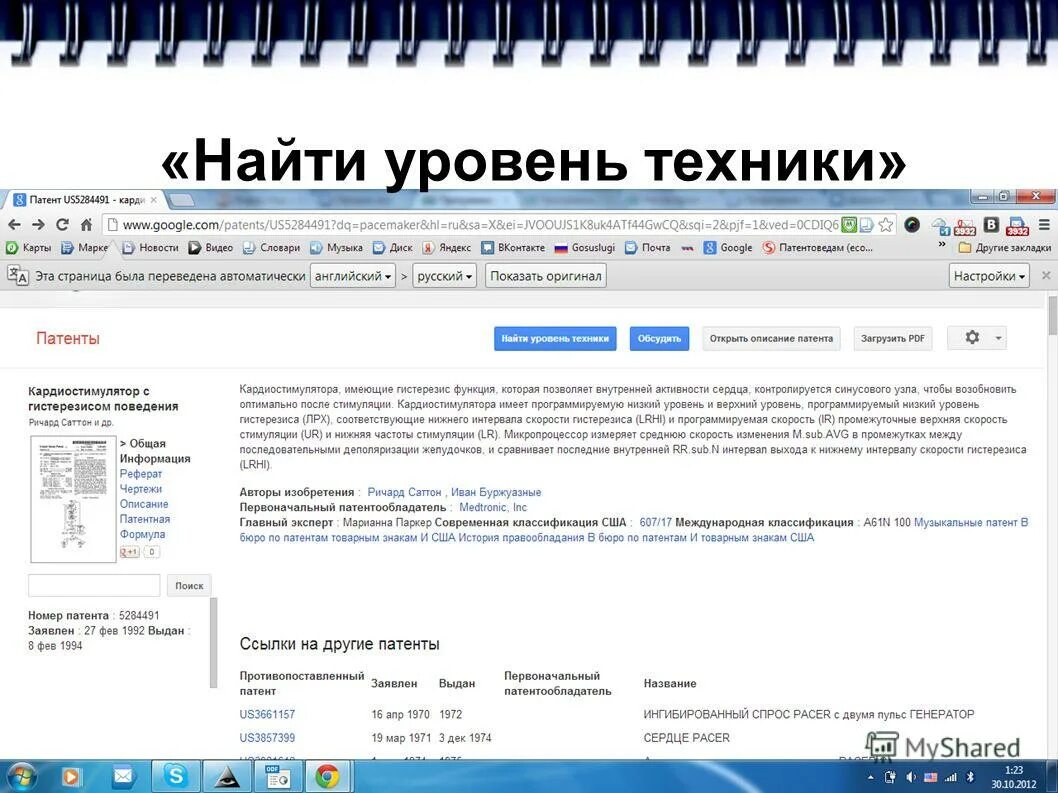Click the translate icon in the translation bar

17,276
